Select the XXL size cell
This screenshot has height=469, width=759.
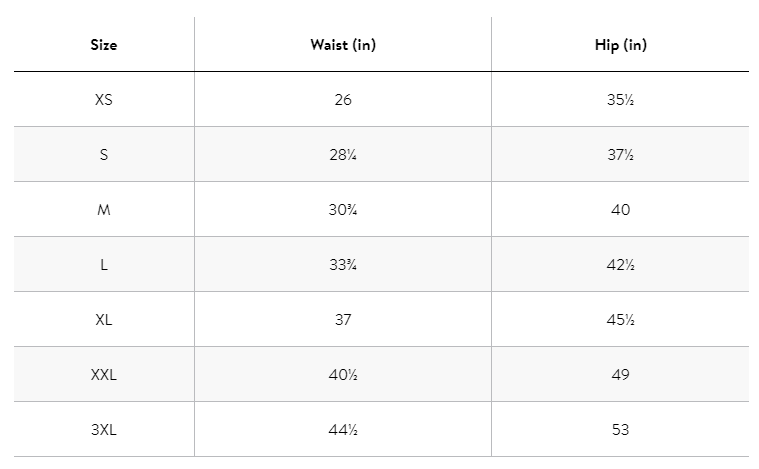tap(103, 375)
